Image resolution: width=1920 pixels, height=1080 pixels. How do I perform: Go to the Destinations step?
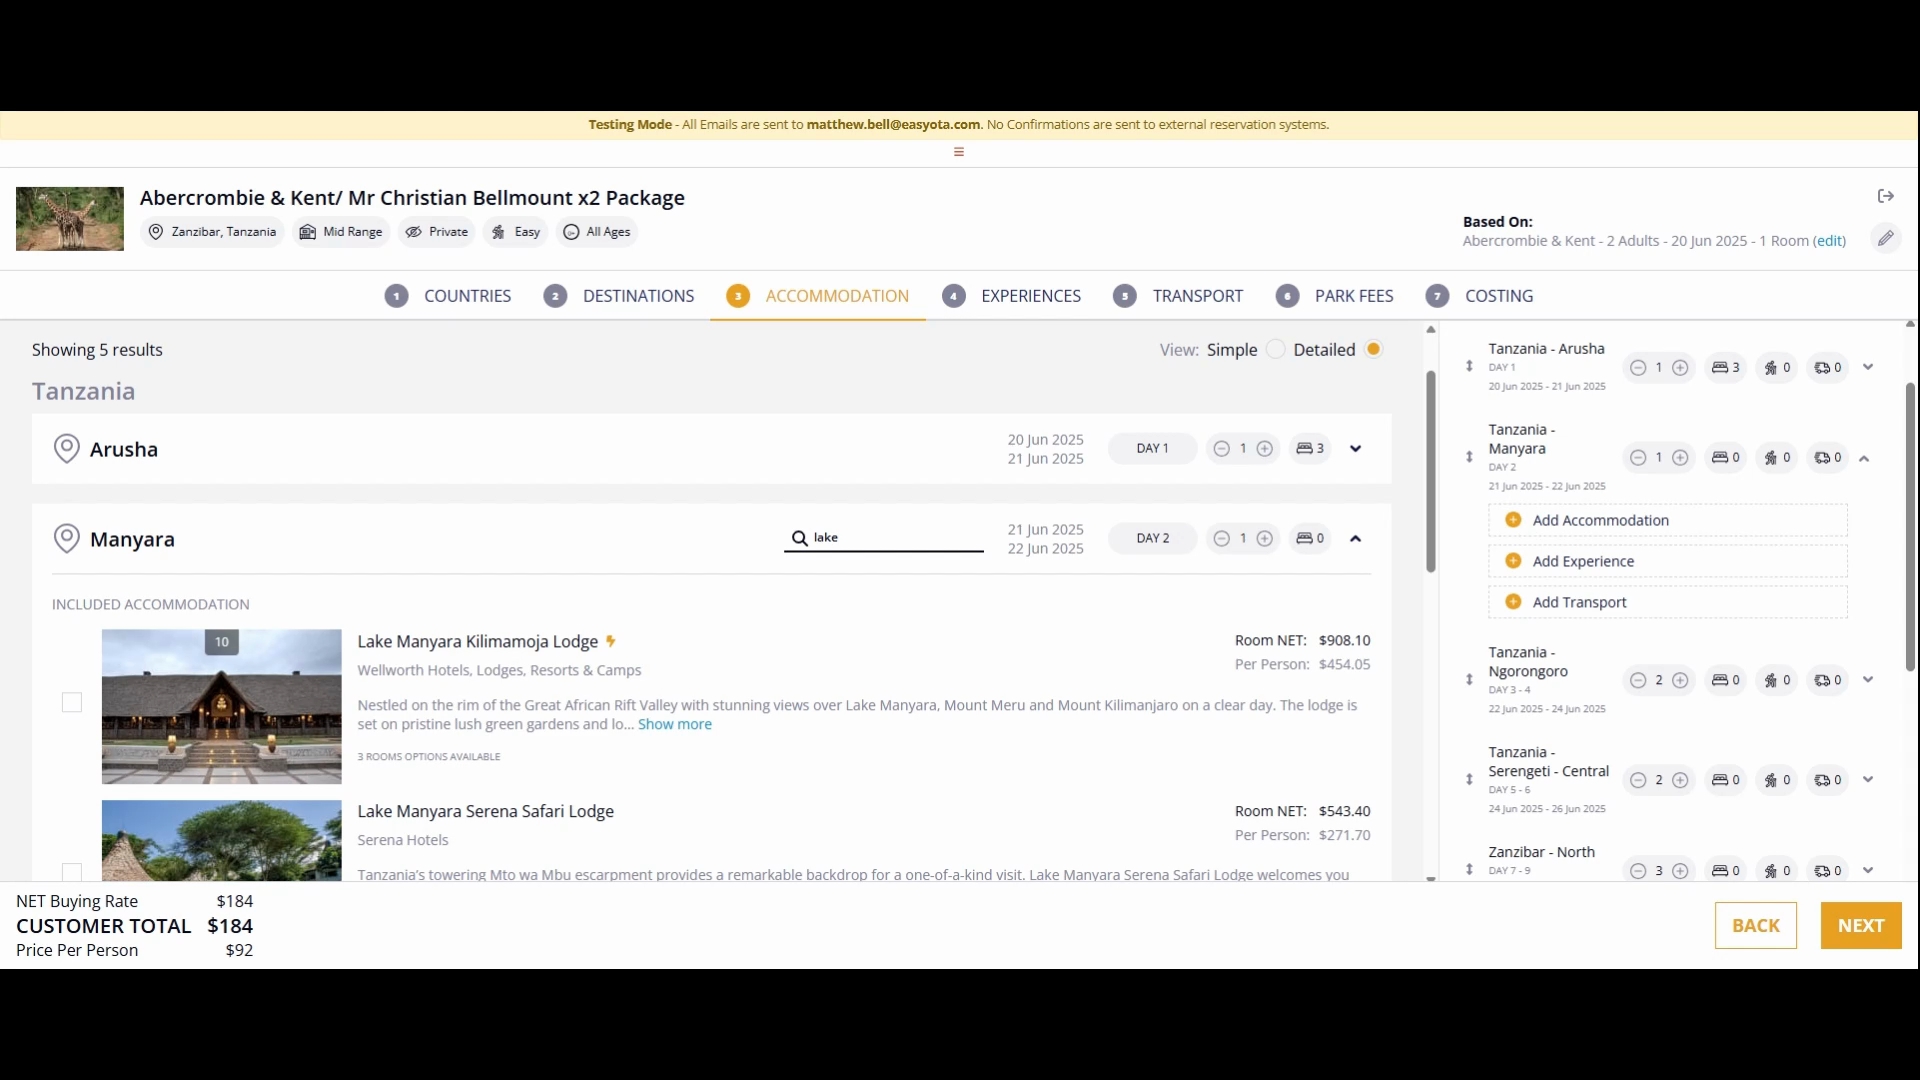coord(619,296)
